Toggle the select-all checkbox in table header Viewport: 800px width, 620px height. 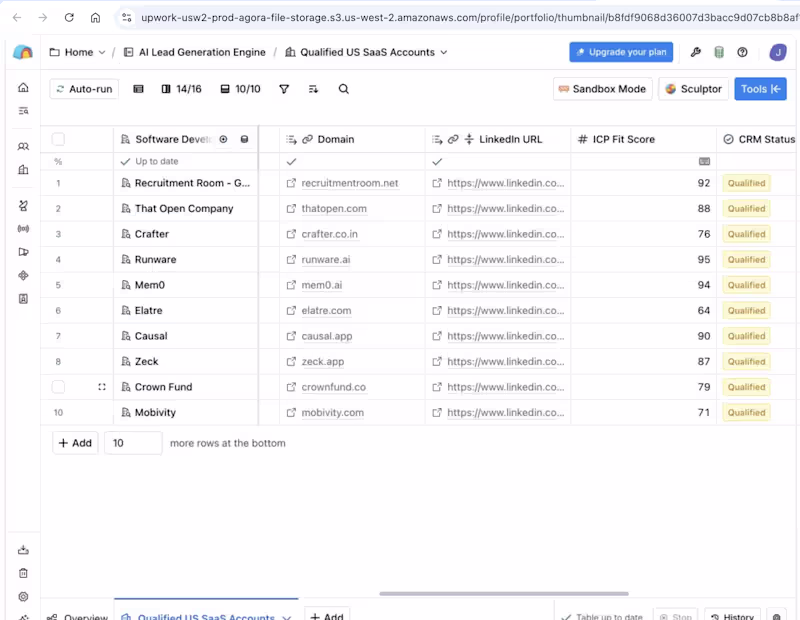click(58, 139)
